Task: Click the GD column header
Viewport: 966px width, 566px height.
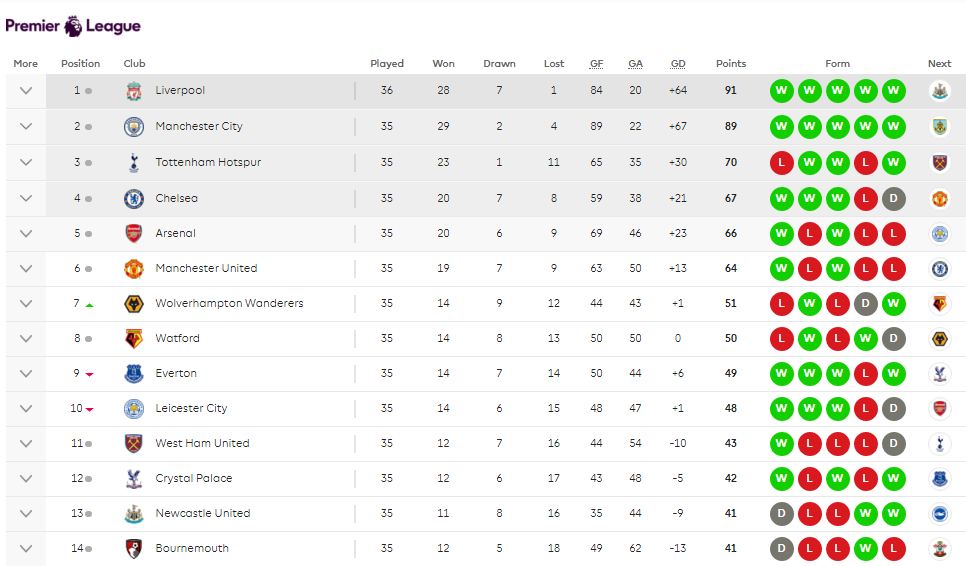Action: pos(678,63)
